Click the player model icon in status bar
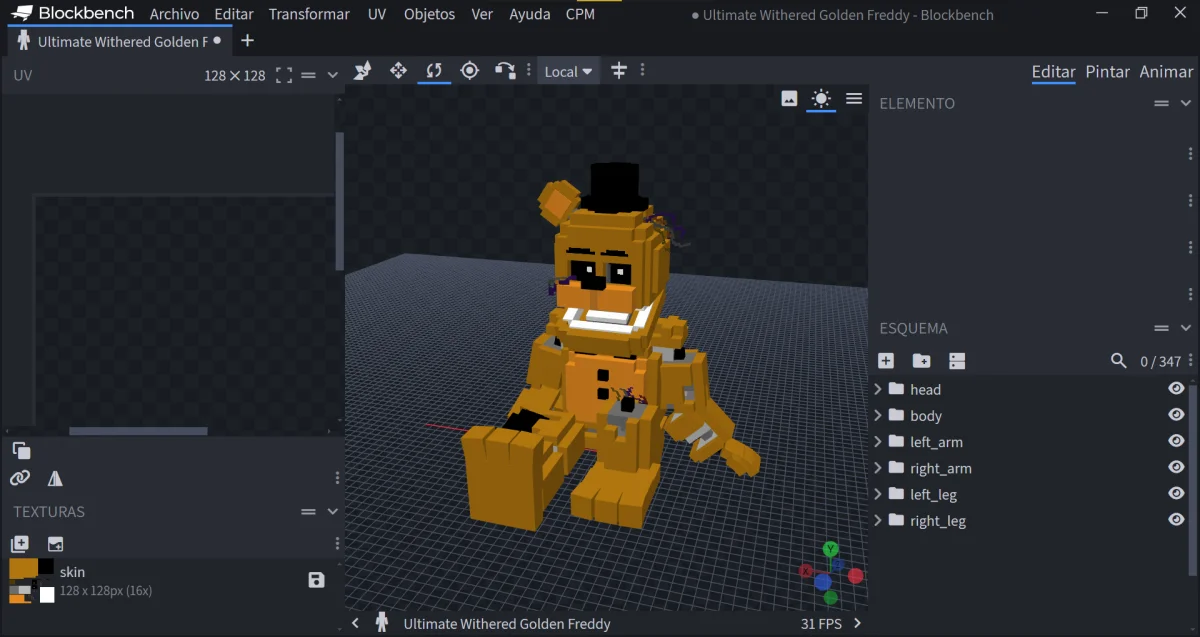Screen dimensions: 1200x637 click(381, 623)
